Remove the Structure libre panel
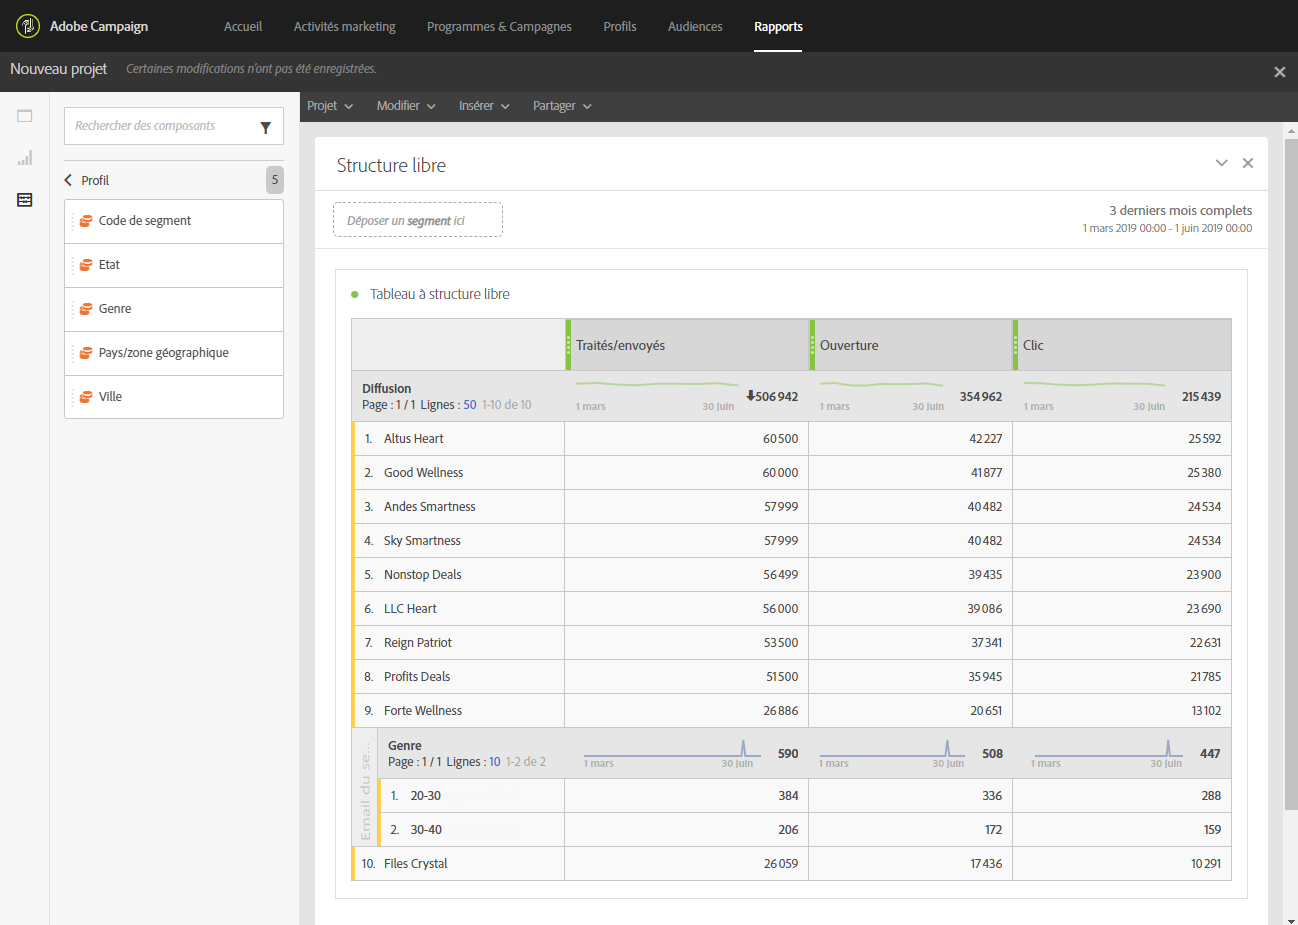 pos(1247,163)
